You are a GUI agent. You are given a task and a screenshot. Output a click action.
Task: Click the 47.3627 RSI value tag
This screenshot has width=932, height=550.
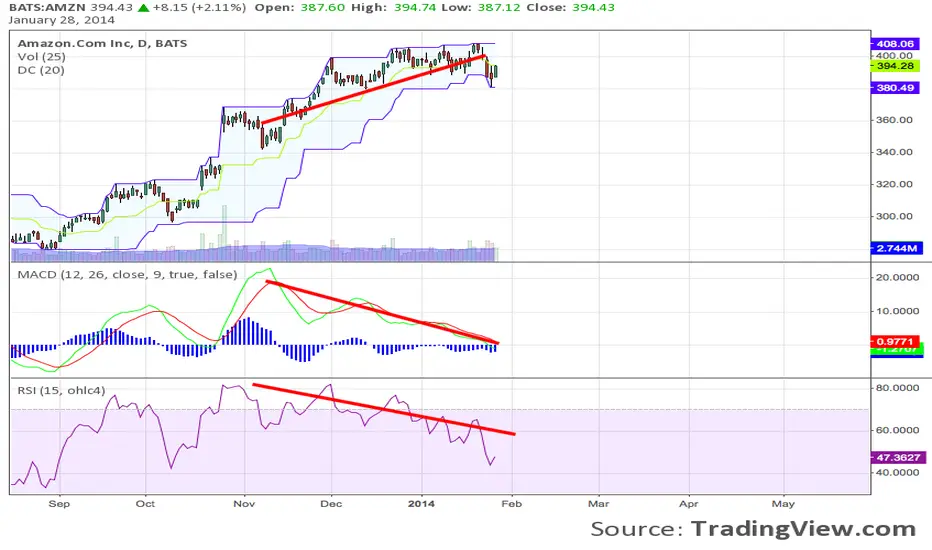(898, 457)
